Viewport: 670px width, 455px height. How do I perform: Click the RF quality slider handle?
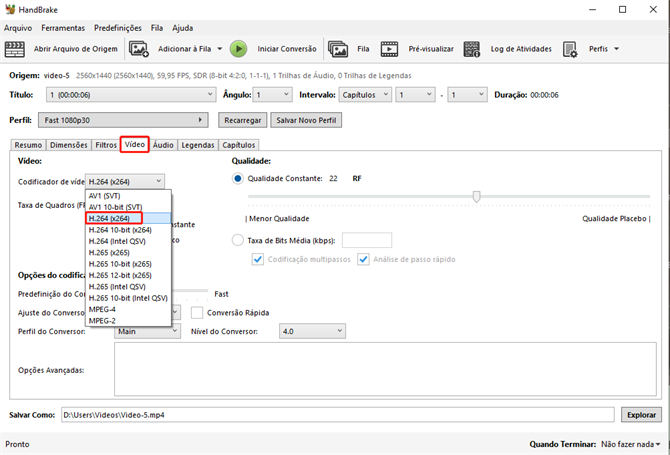pos(477,197)
